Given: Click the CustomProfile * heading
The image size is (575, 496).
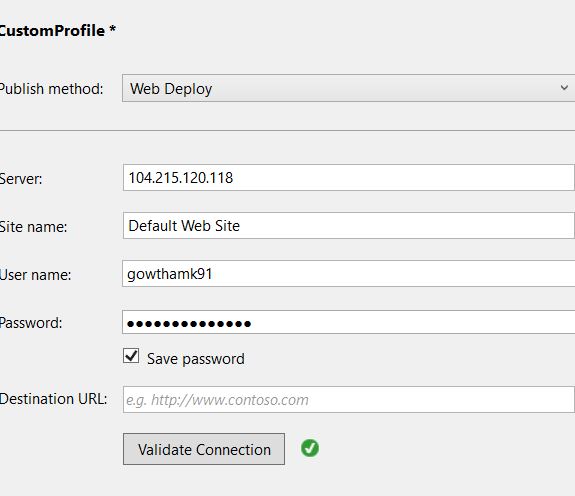Looking at the screenshot, I should 58,30.
